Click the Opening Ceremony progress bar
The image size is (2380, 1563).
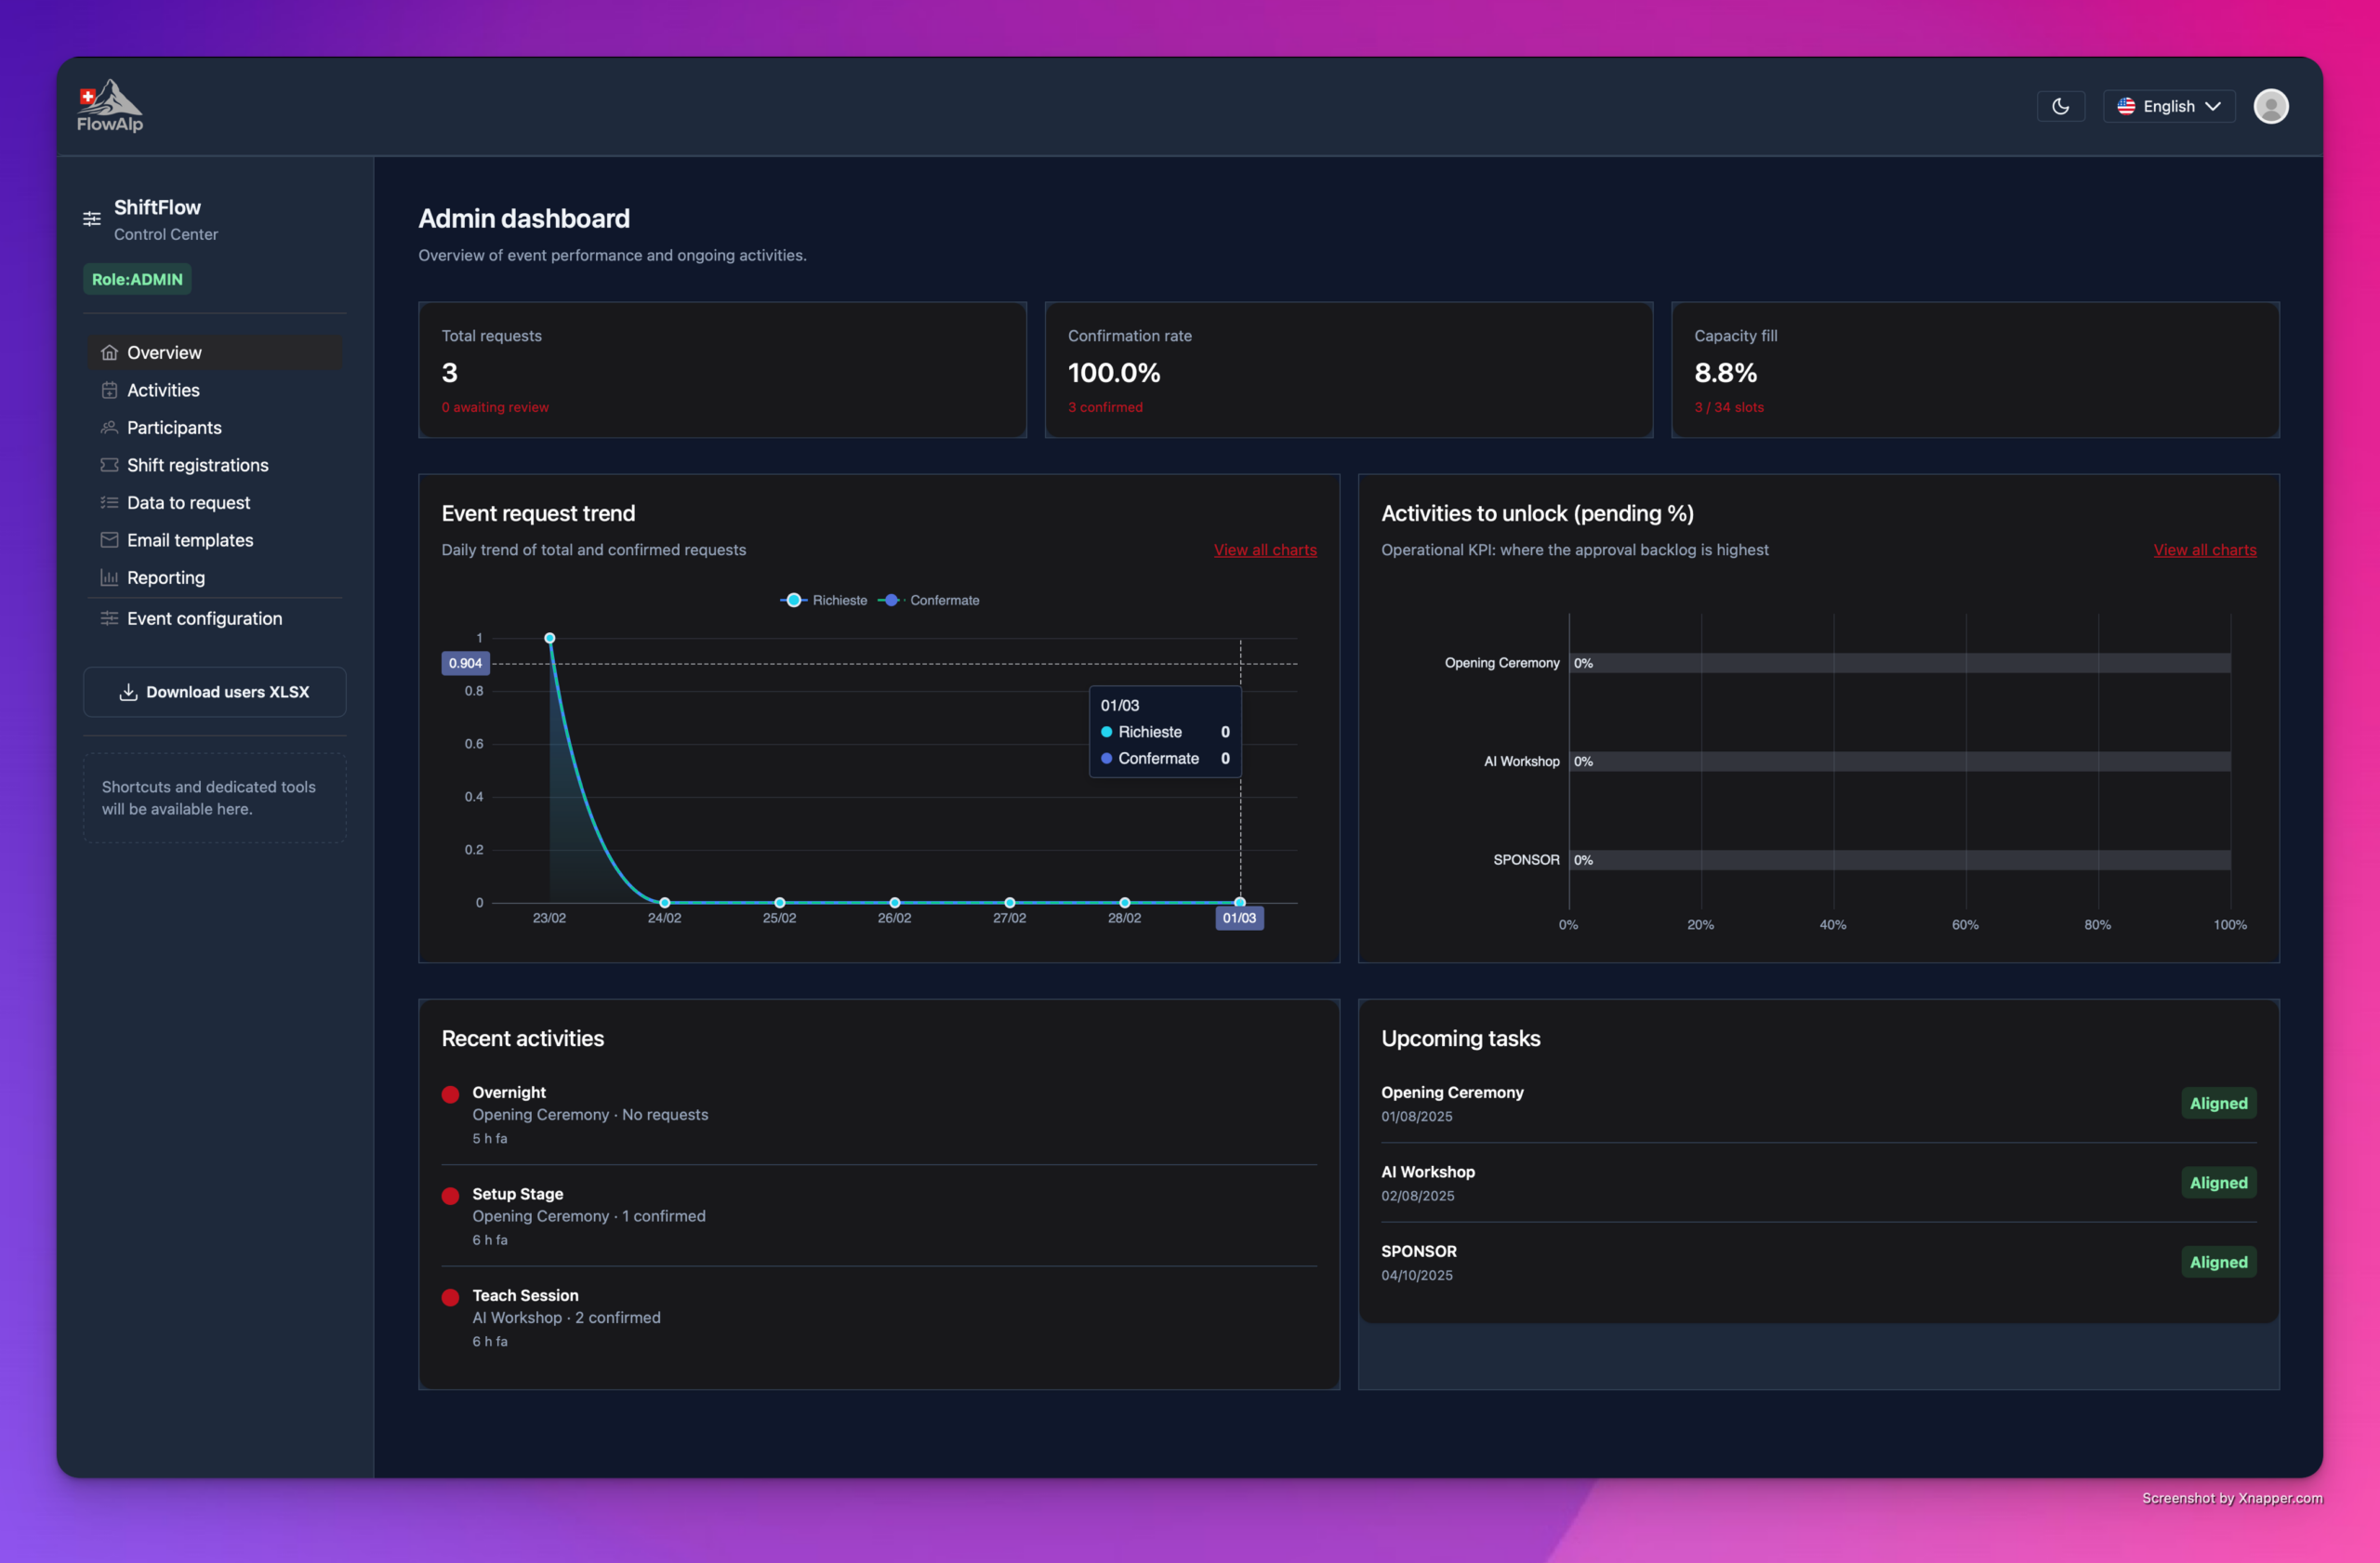tap(1899, 663)
